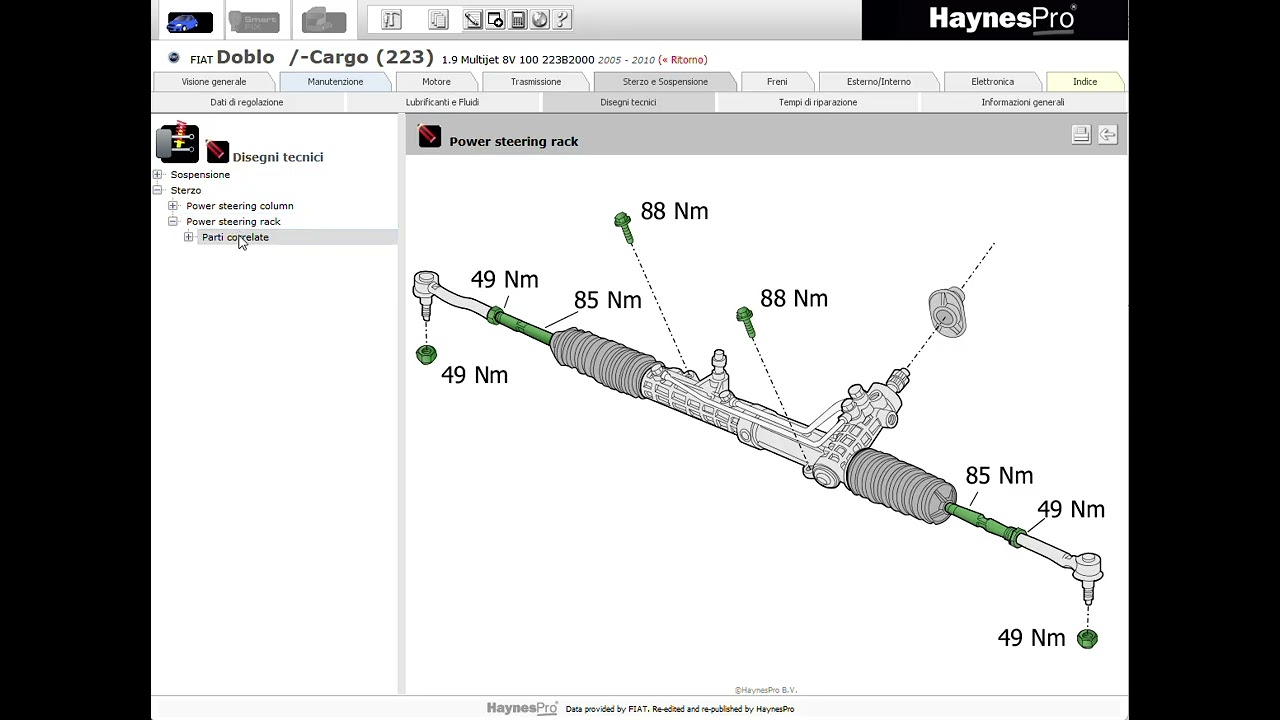Click the 88 Nm label beside the top-left bolt
This screenshot has height=720, width=1280.
tap(674, 211)
